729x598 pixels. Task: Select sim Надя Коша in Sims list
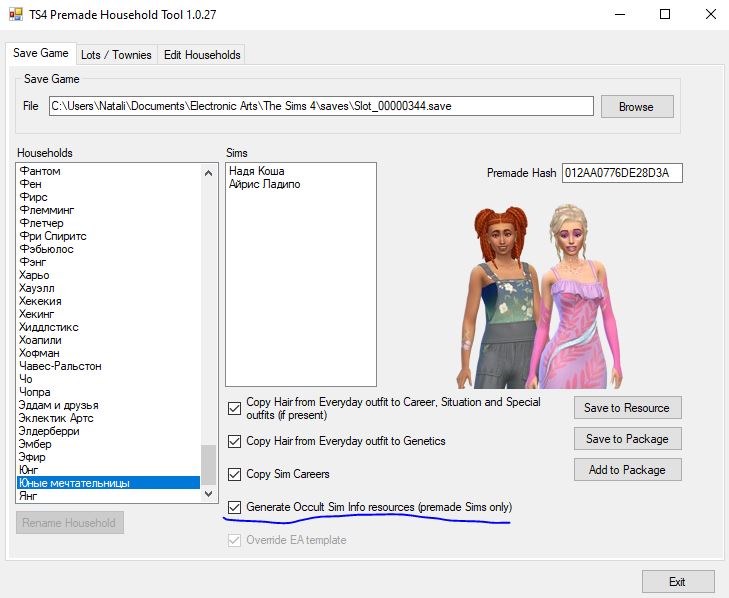(x=256, y=171)
